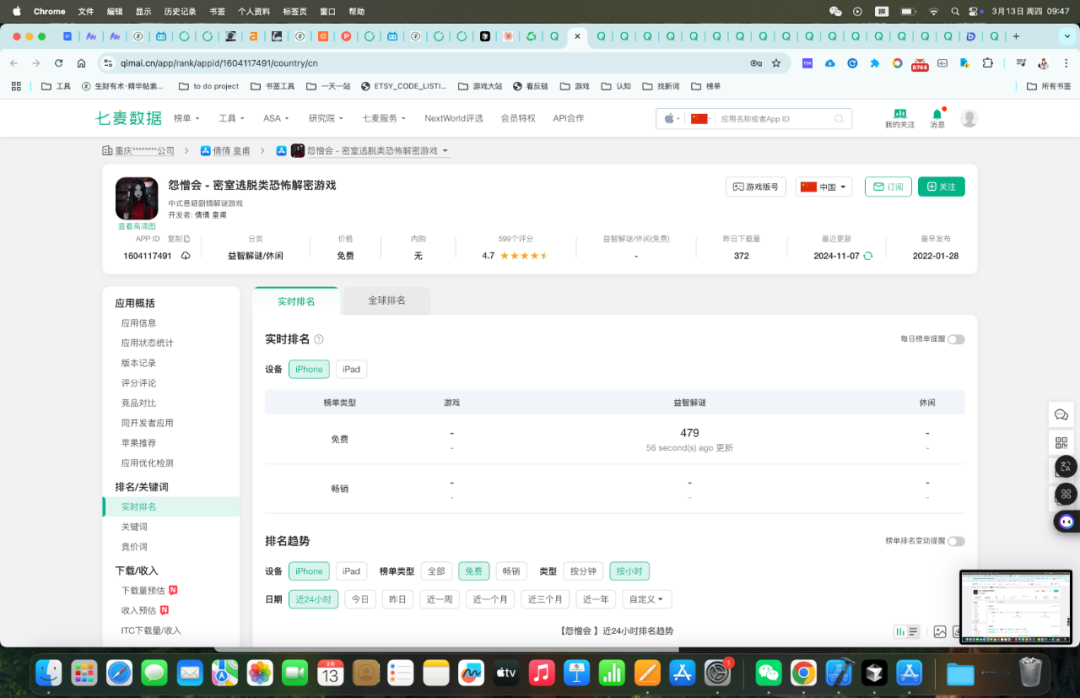Open 评分评论 in sidebar

click(138, 382)
